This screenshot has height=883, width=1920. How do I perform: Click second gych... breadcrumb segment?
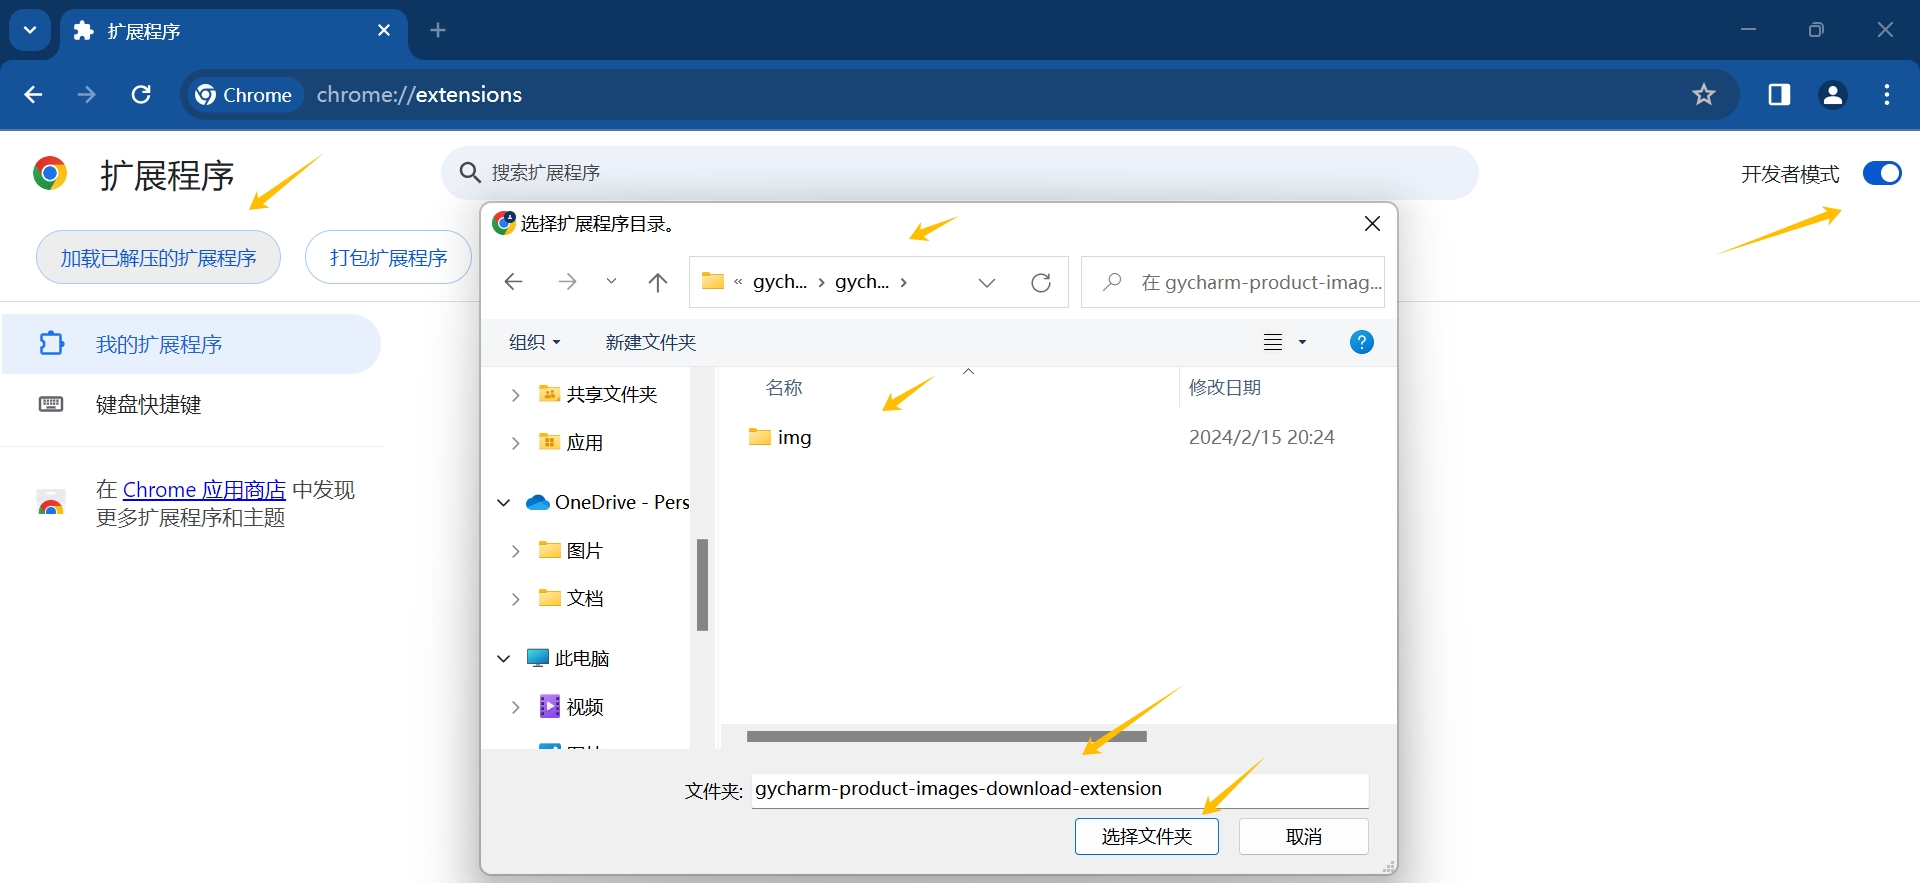click(x=862, y=282)
